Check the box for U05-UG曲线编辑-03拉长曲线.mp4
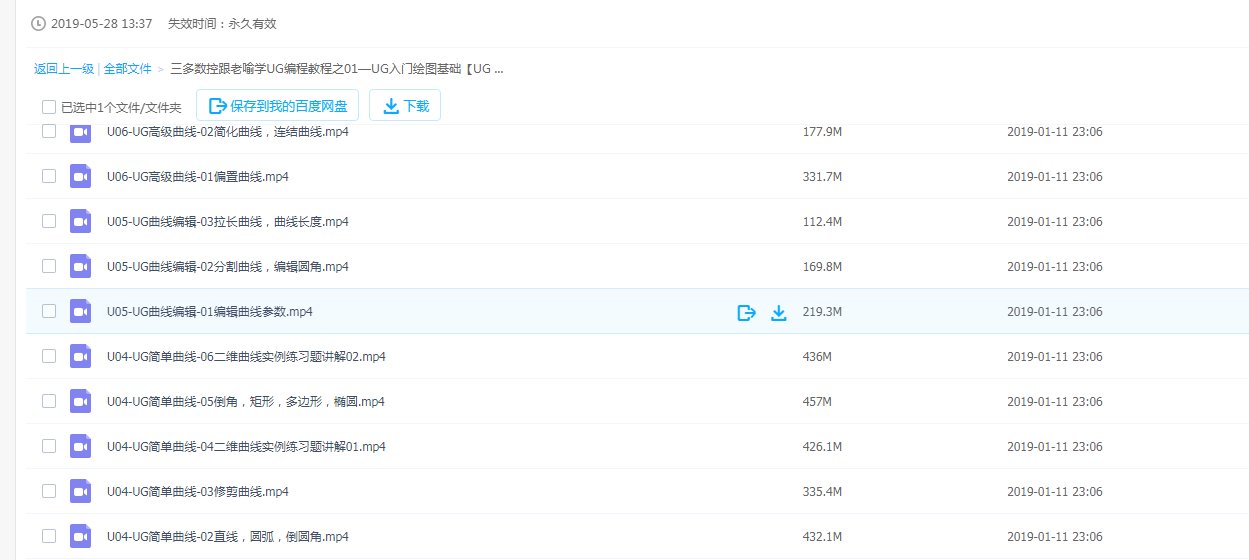 (x=48, y=221)
